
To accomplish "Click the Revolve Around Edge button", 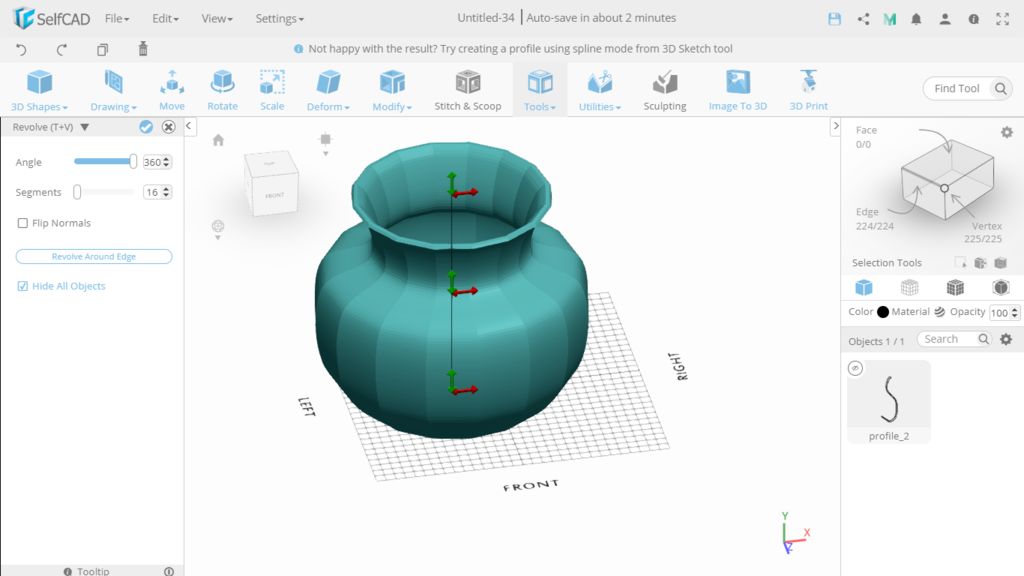I will (x=94, y=257).
